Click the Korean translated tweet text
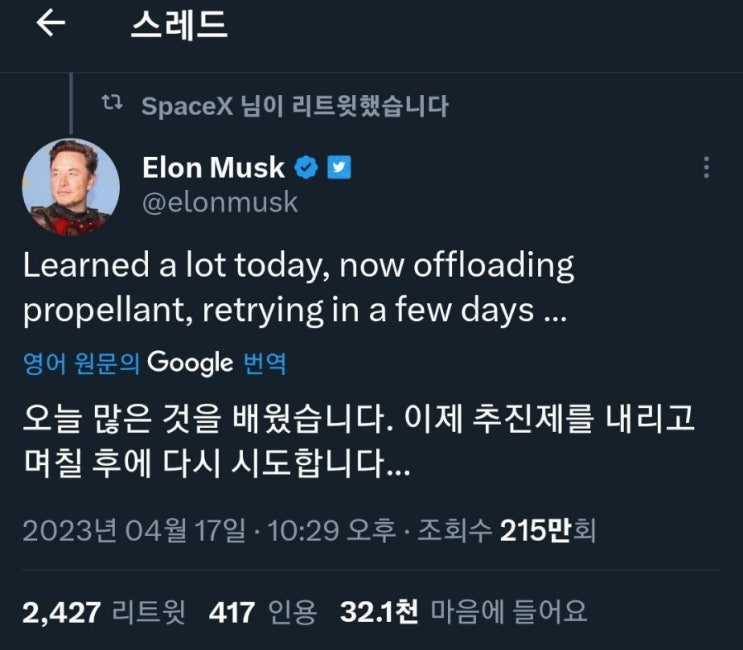This screenshot has width=743, height=650. tap(358, 440)
